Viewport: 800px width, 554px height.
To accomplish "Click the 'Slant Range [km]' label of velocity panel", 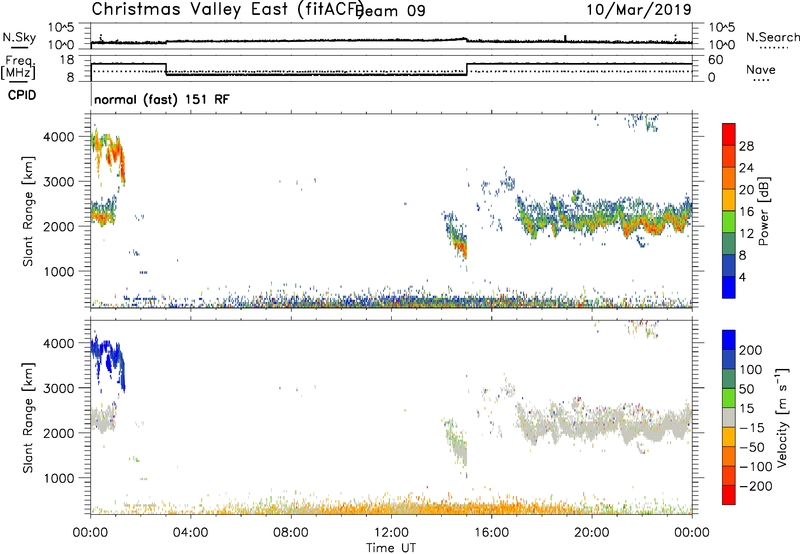I will click(28, 417).
